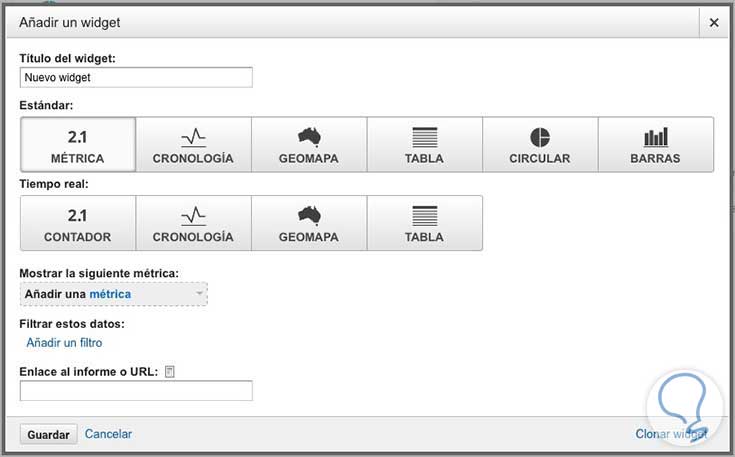Choose the real-time Geomapa widget
The image size is (735, 457).
(x=309, y=223)
